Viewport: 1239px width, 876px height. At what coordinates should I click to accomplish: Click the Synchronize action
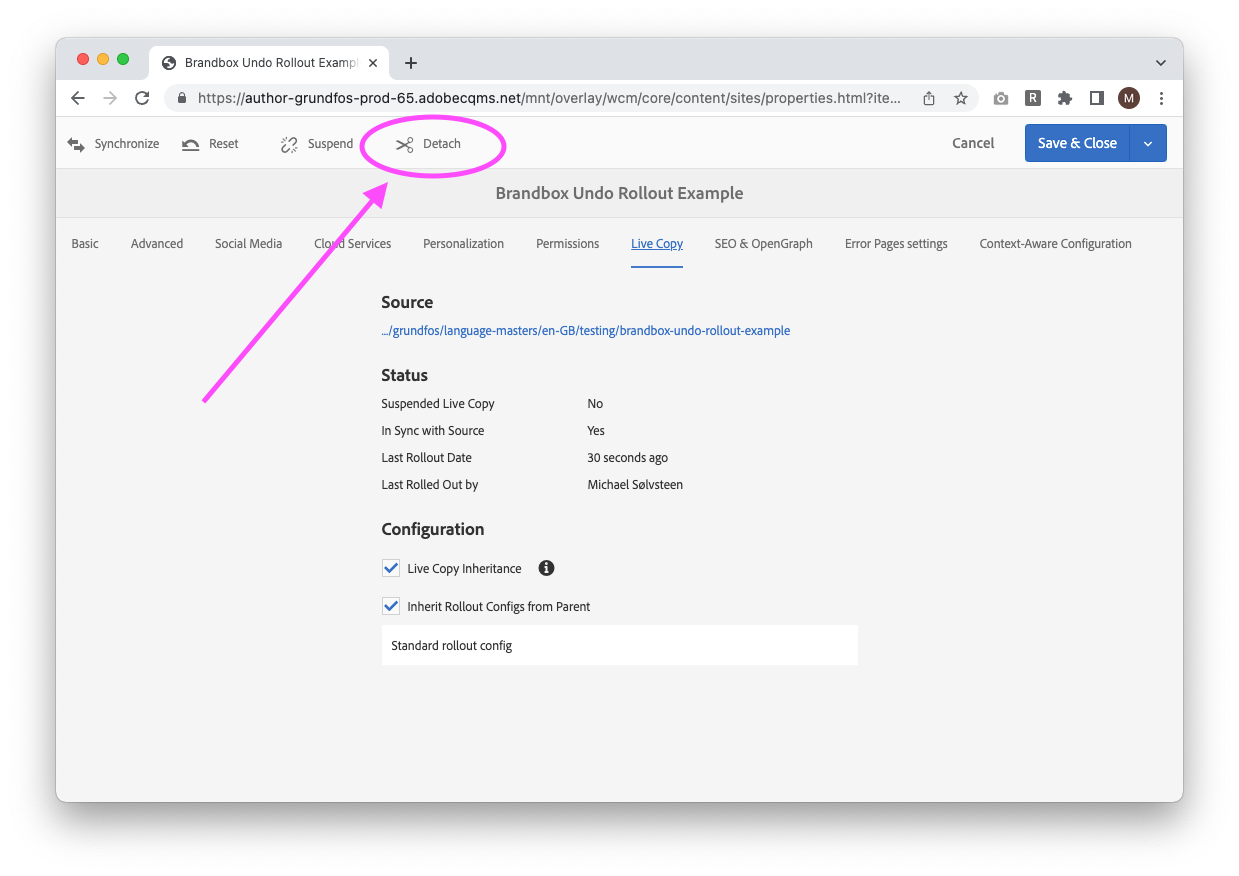(x=113, y=144)
